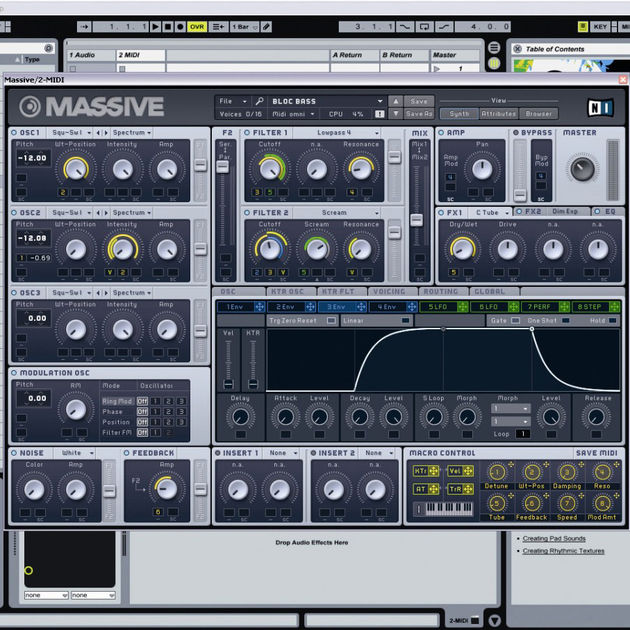Screen dimensions: 630x630
Task: Toggle BYPASS on/off indicator
Action: click(x=516, y=132)
